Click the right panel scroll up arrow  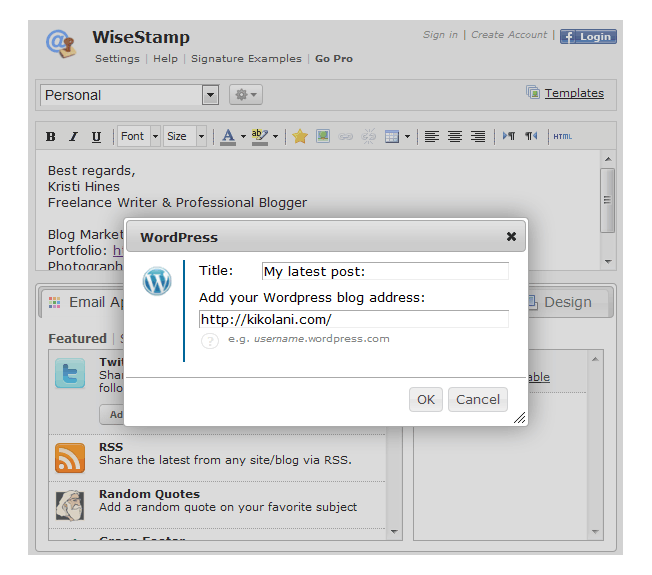(595, 359)
